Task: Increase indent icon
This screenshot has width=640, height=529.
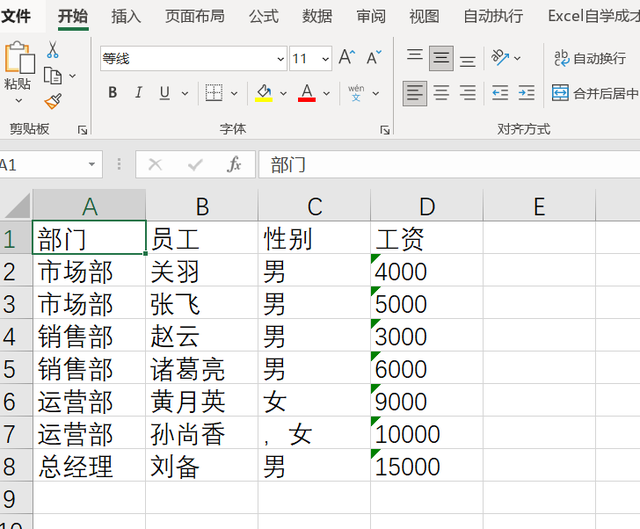Action: (x=527, y=93)
